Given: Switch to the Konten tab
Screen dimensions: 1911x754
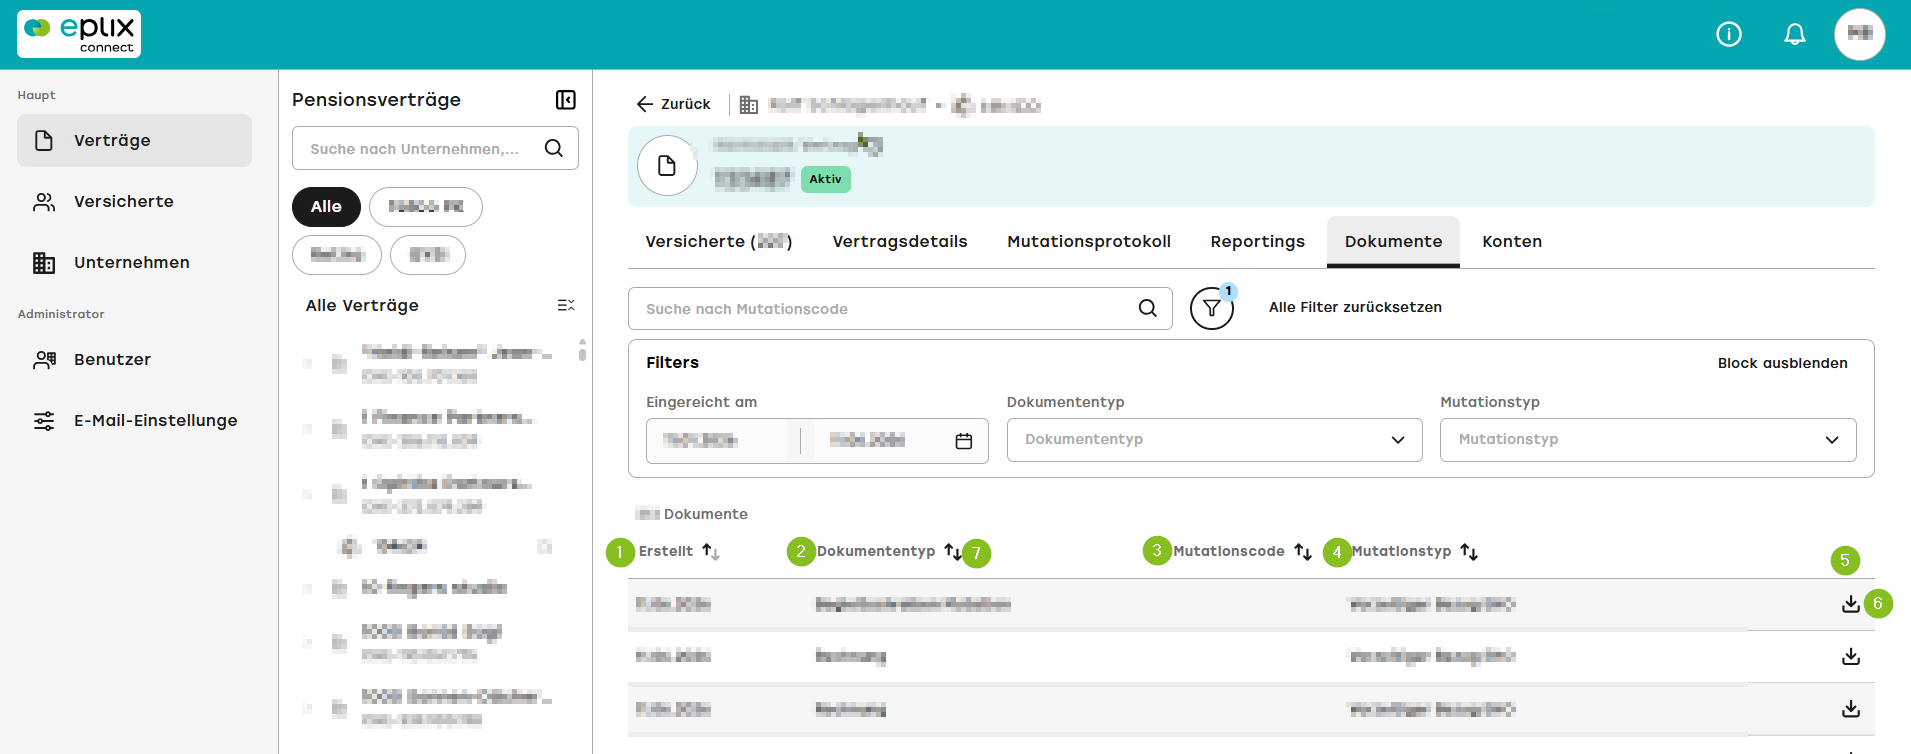Looking at the screenshot, I should point(1512,242).
